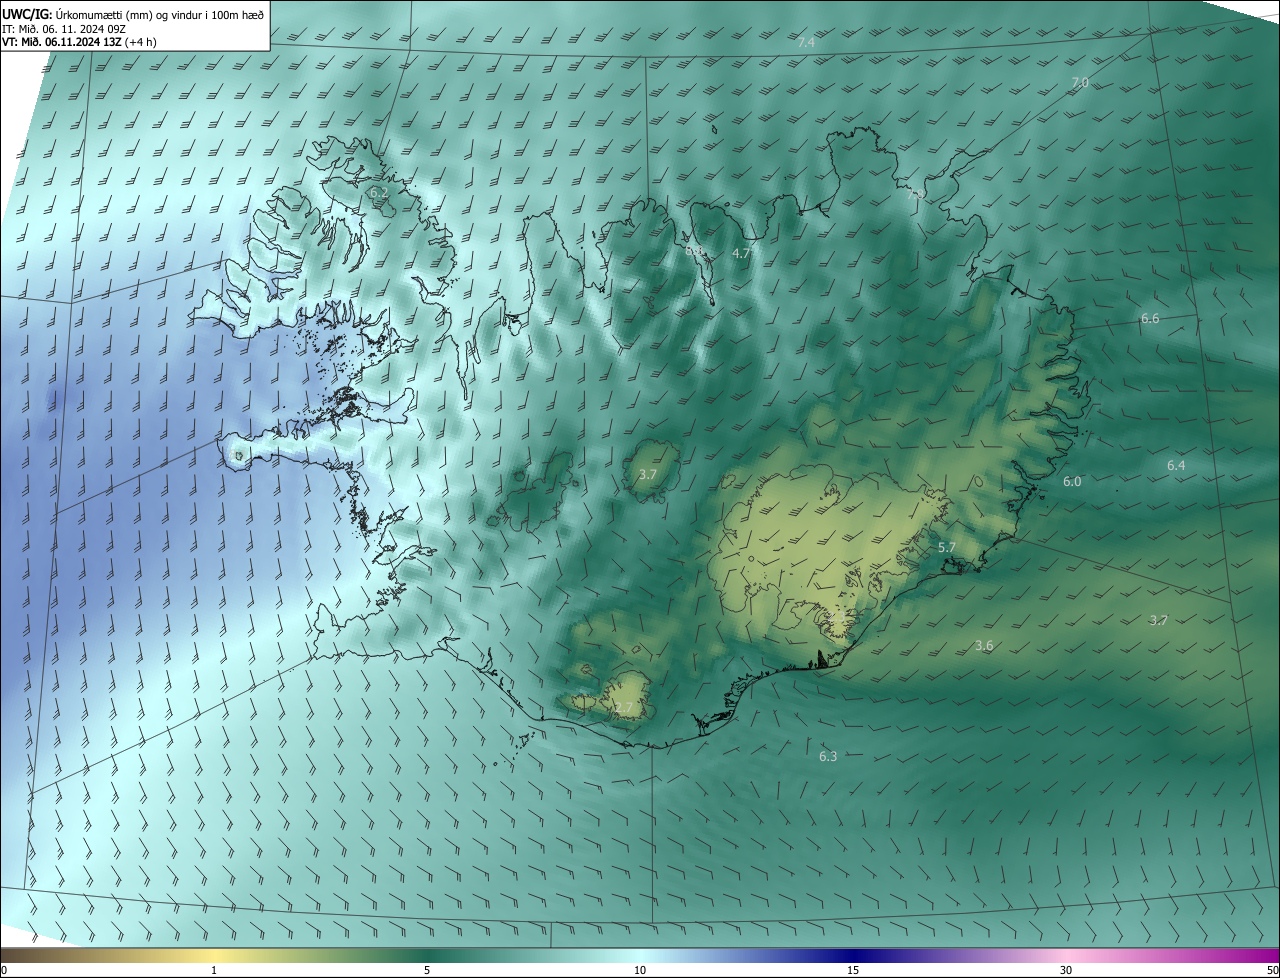Click the init time line 'IT: Mið. 06. 11. 2024 09Z'
The height and width of the screenshot is (978, 1280).
click(x=62, y=29)
